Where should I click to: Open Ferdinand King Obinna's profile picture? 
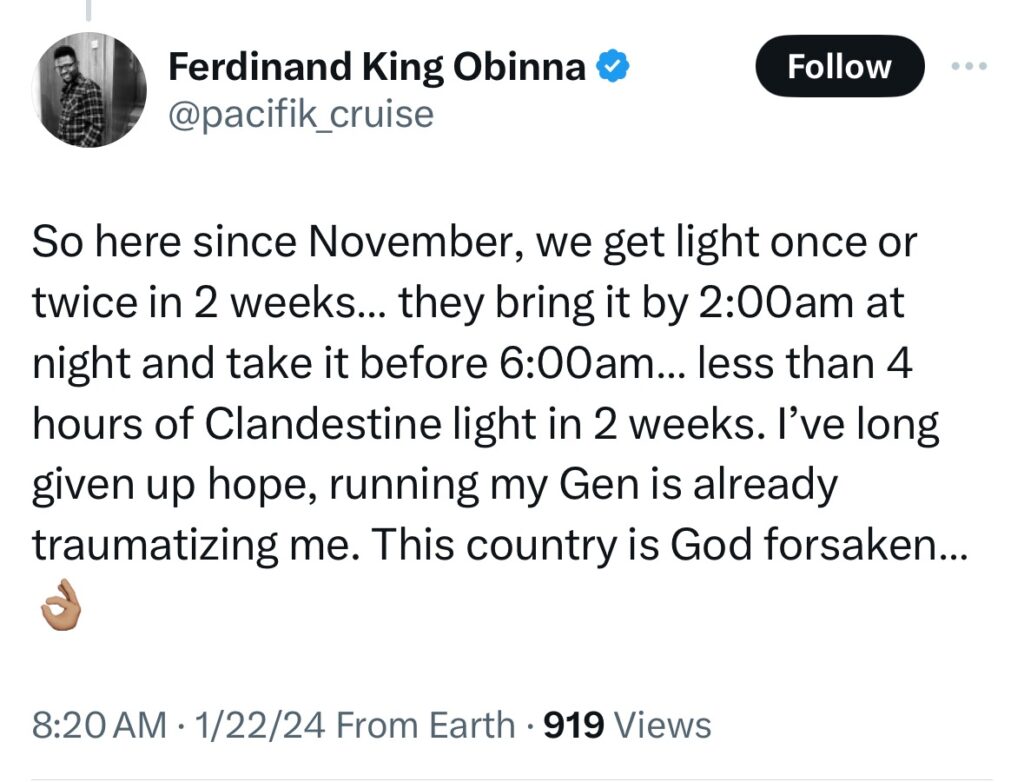tap(89, 90)
